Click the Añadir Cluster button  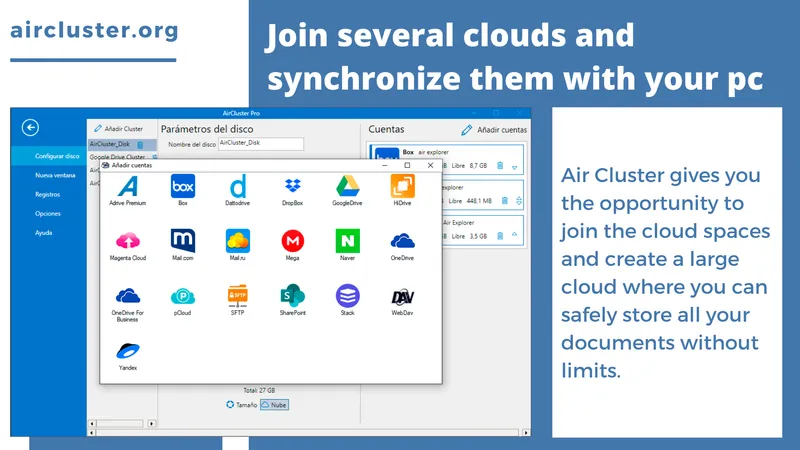pyautogui.click(x=118, y=129)
